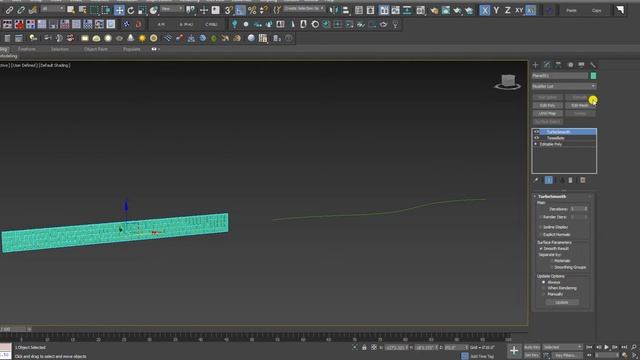This screenshot has width=640, height=360.
Task: Toggle the 3D Snaps icon
Action: [x=229, y=10]
